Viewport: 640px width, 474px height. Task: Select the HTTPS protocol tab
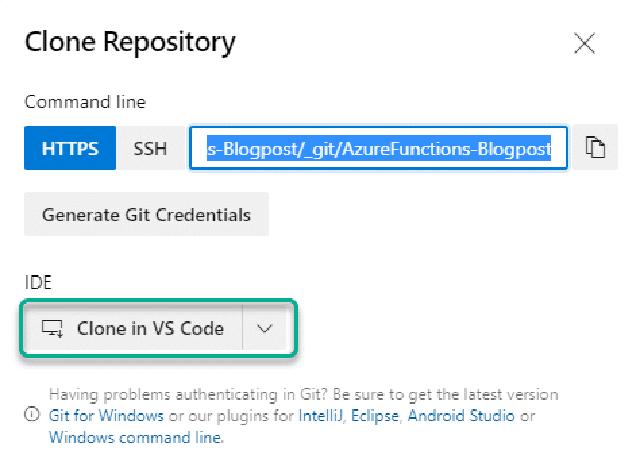(x=70, y=149)
